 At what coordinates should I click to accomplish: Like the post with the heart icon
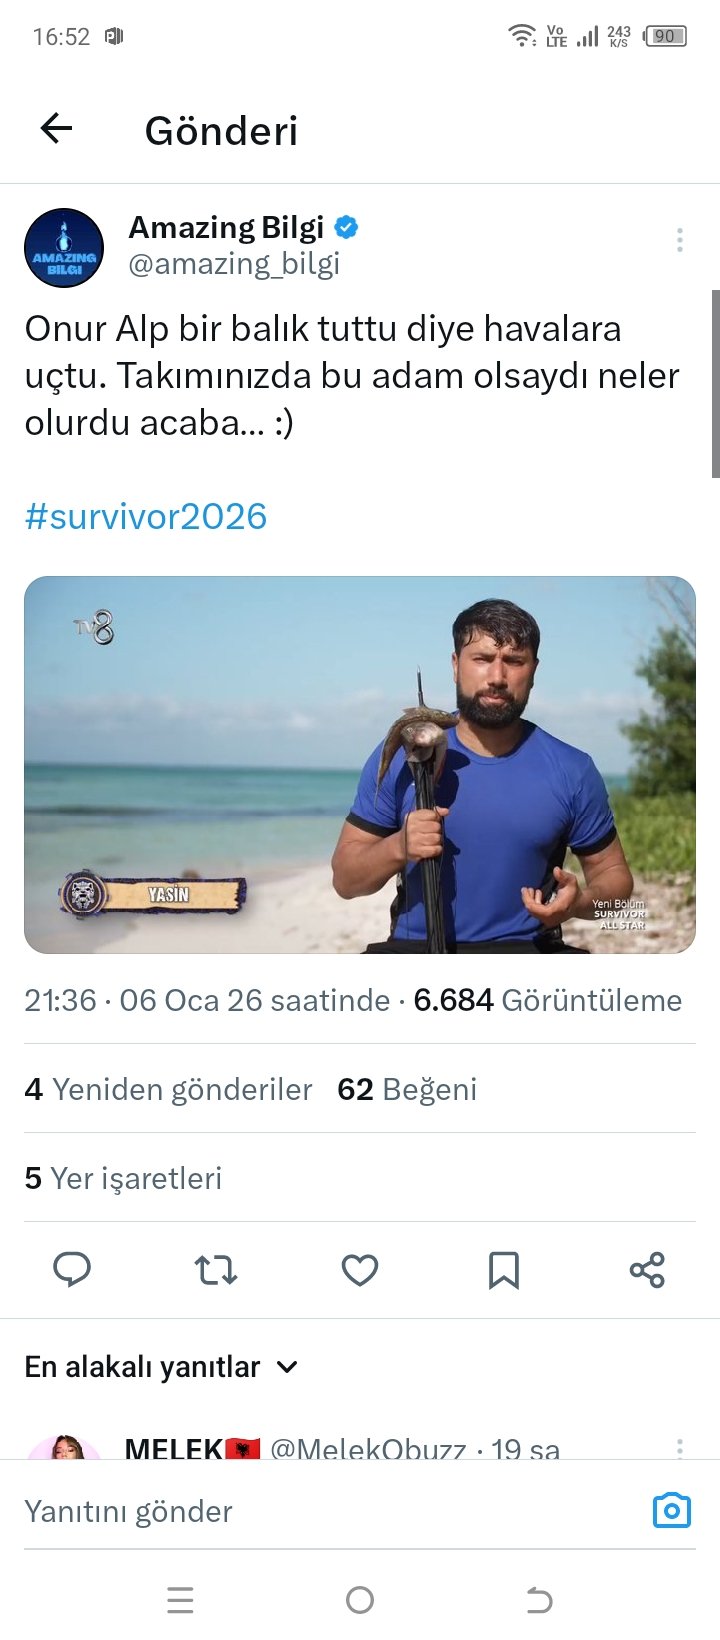tap(360, 1270)
